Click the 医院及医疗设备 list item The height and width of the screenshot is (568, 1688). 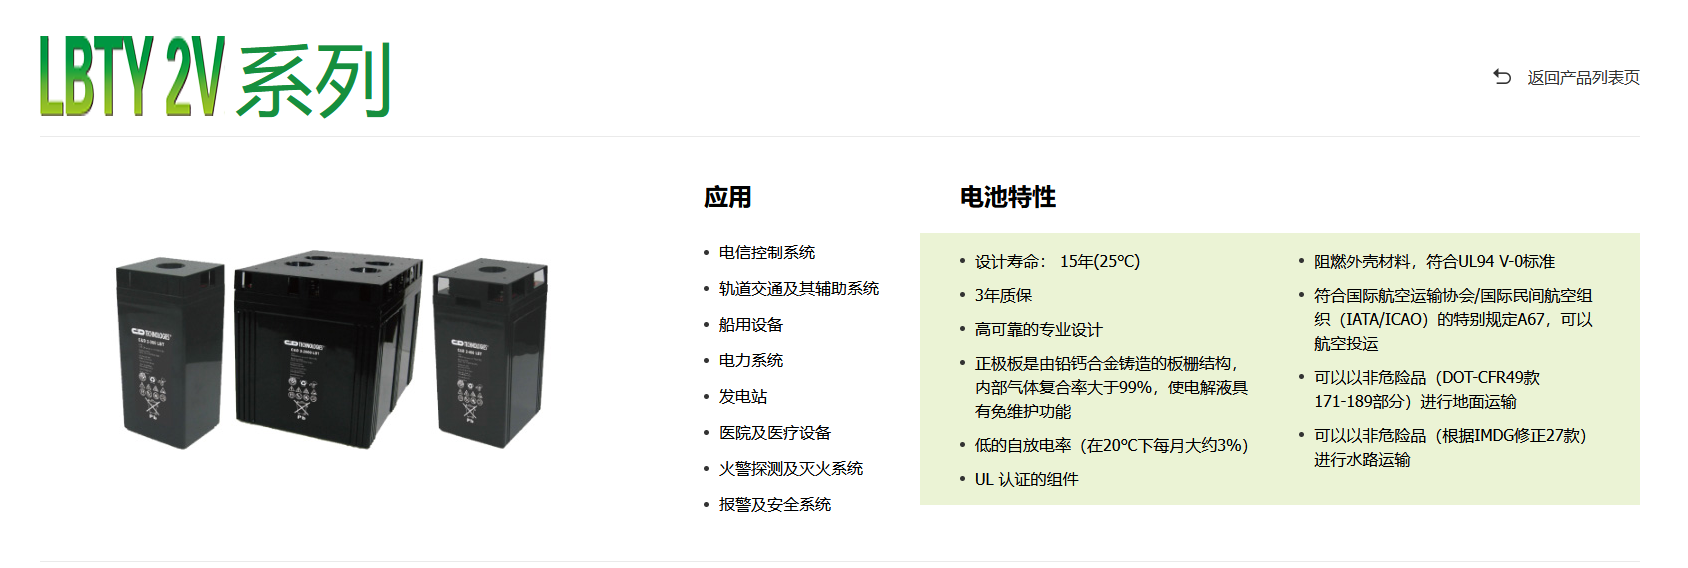point(775,432)
